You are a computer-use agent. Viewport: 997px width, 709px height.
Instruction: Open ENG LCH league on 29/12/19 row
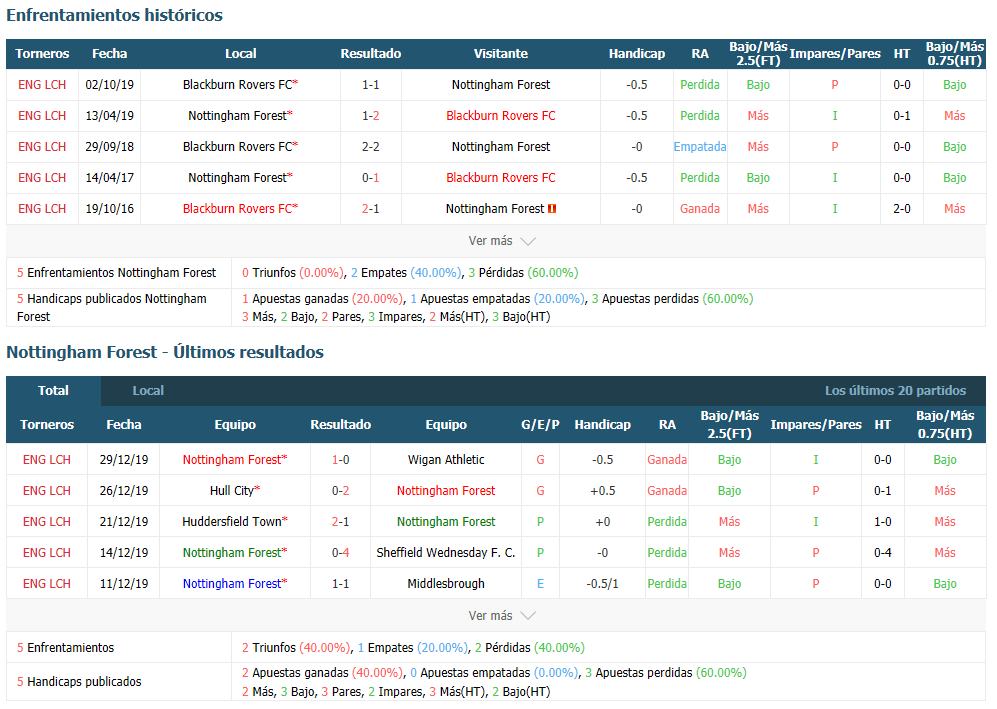click(x=46, y=460)
